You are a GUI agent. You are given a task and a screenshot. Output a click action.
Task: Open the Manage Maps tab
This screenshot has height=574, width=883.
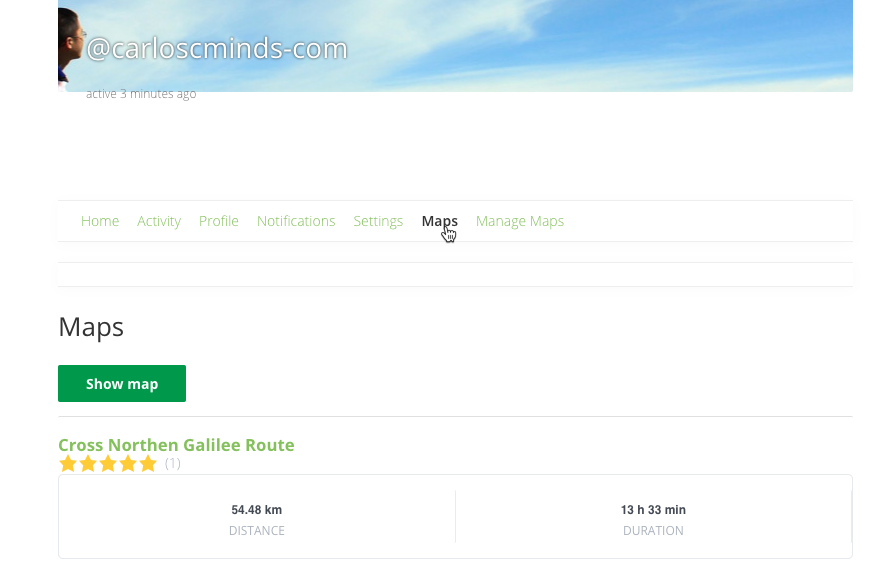[519, 221]
